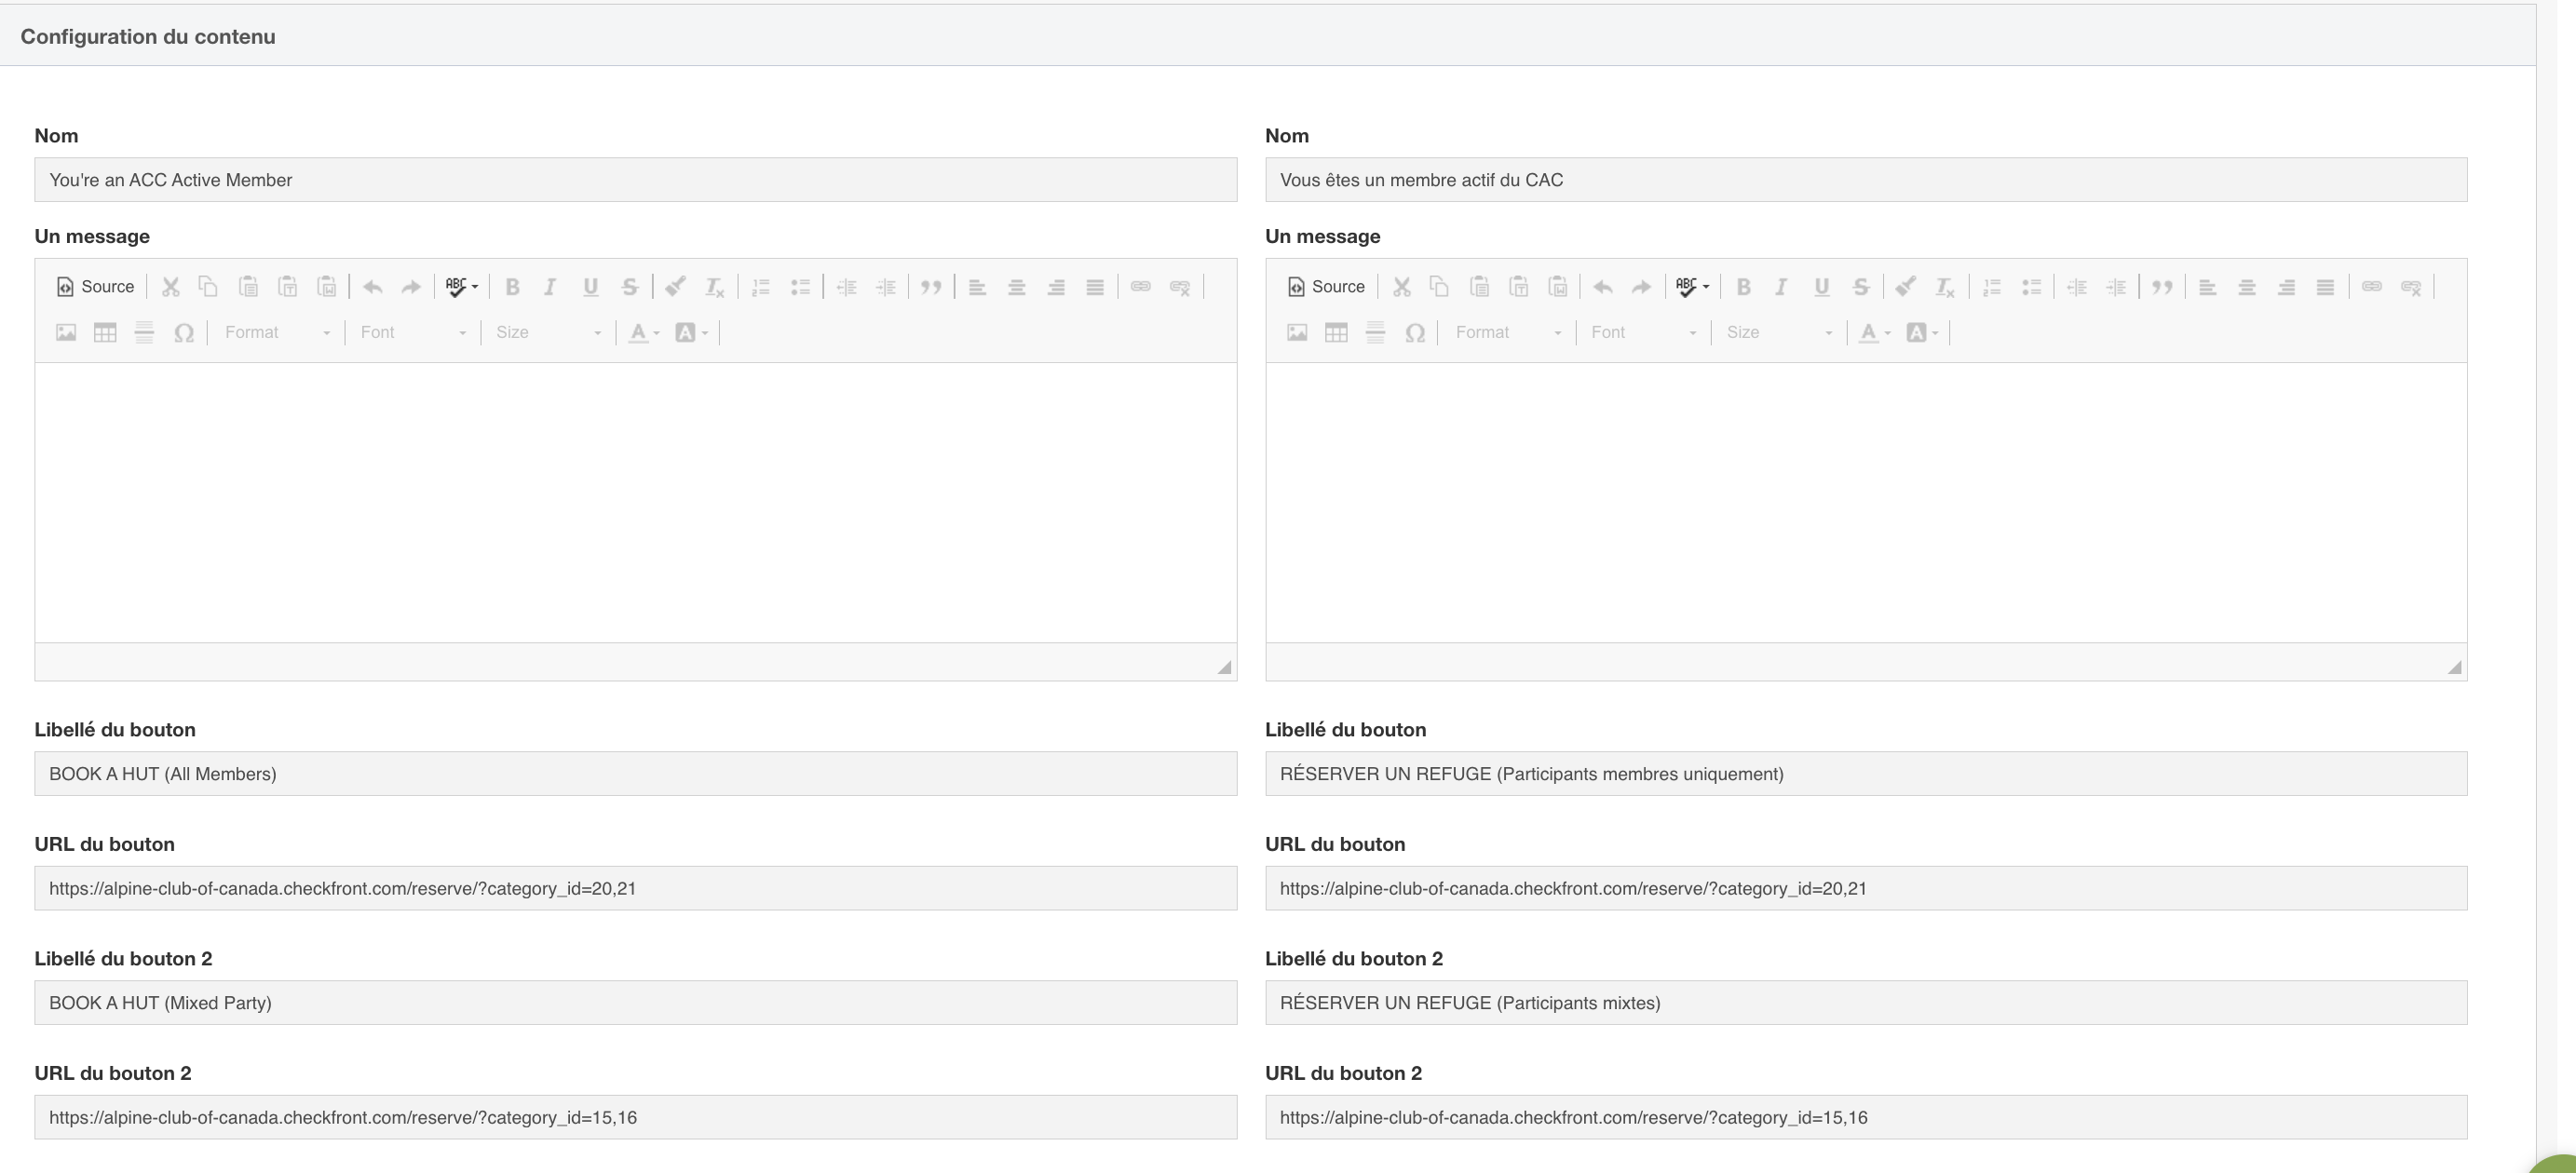Open background color picker in right editor
The width and height of the screenshot is (2576, 1173).
pos(1922,333)
